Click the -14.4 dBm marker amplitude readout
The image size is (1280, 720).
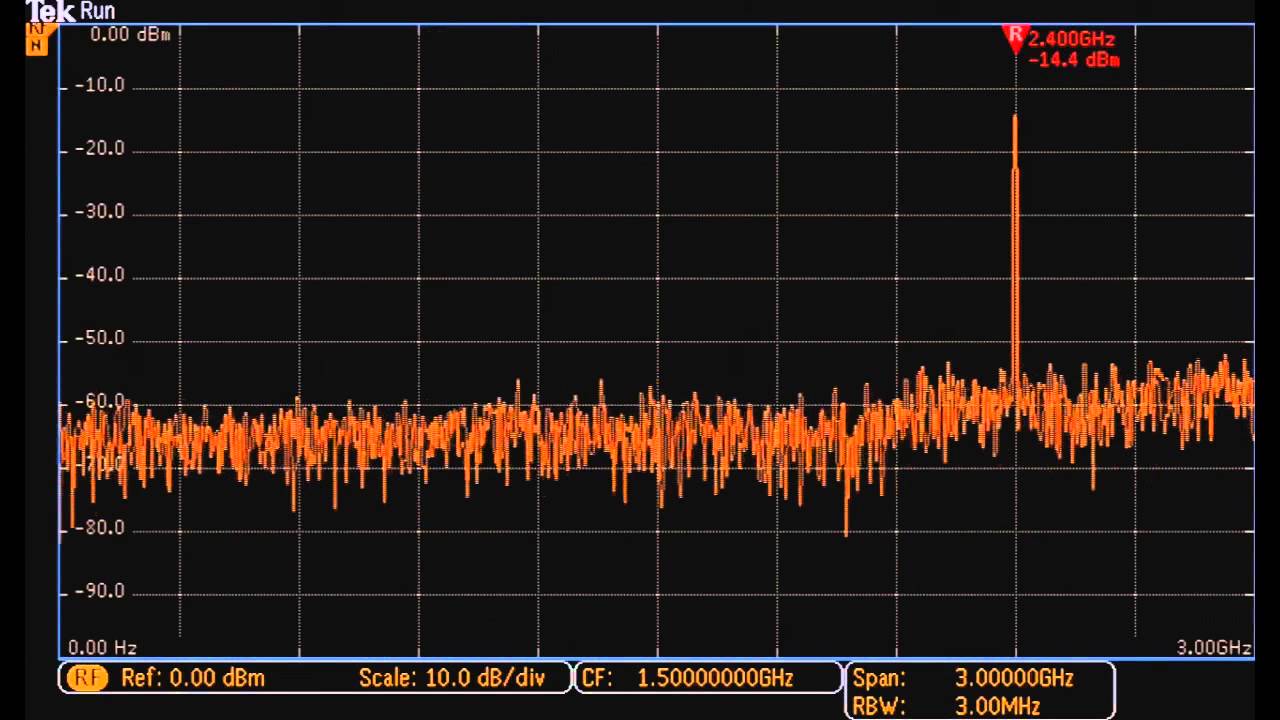tap(1074, 60)
